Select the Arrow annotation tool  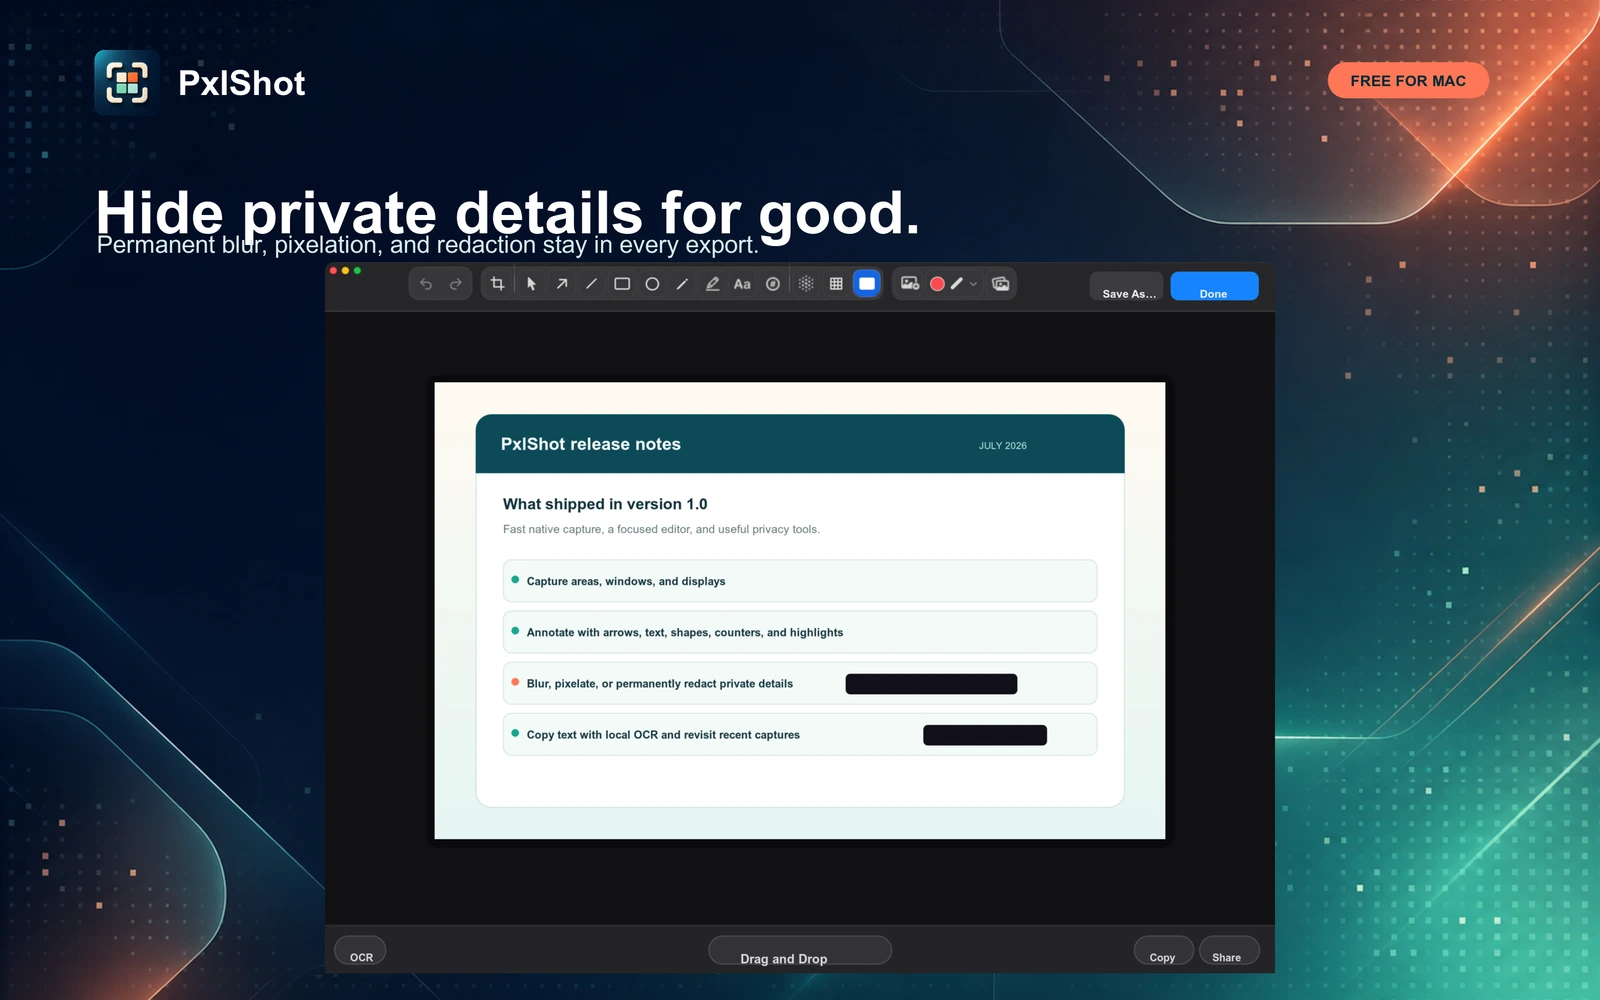(x=562, y=284)
